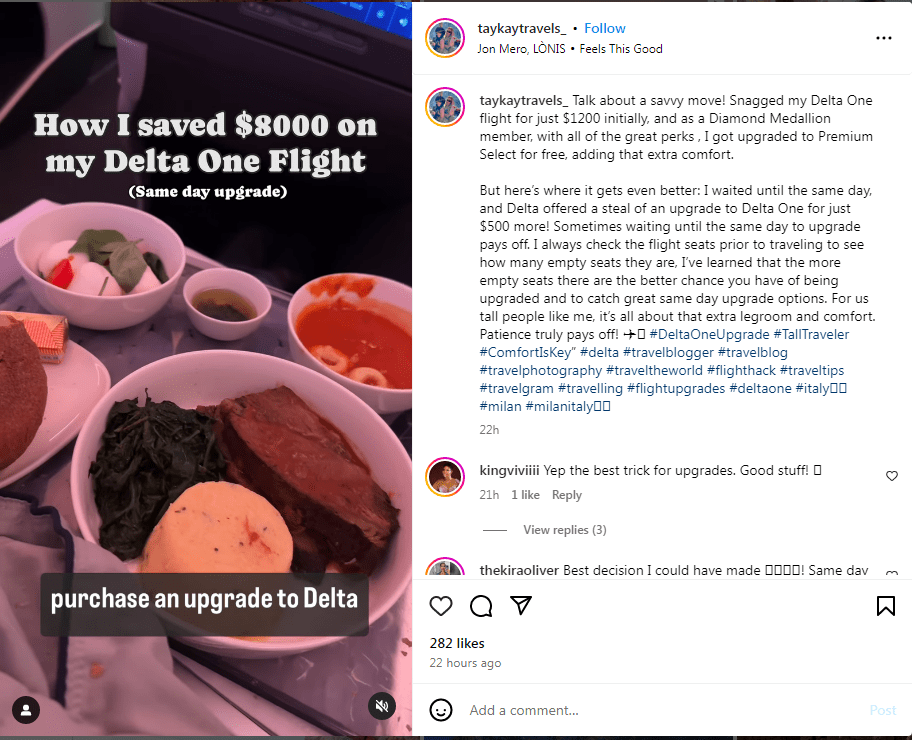Open taykaytravels_ profile picture in header
The image size is (912, 740).
(445, 38)
